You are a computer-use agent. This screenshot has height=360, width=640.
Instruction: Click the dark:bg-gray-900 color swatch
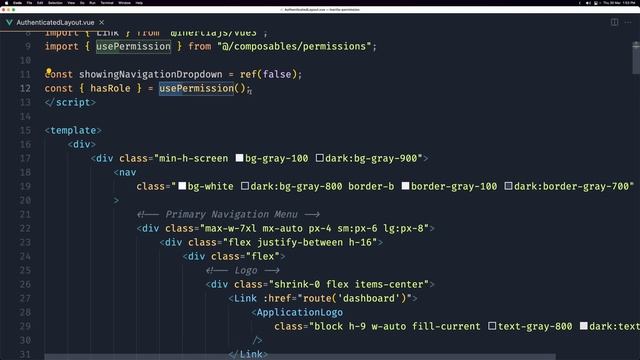click(x=320, y=158)
